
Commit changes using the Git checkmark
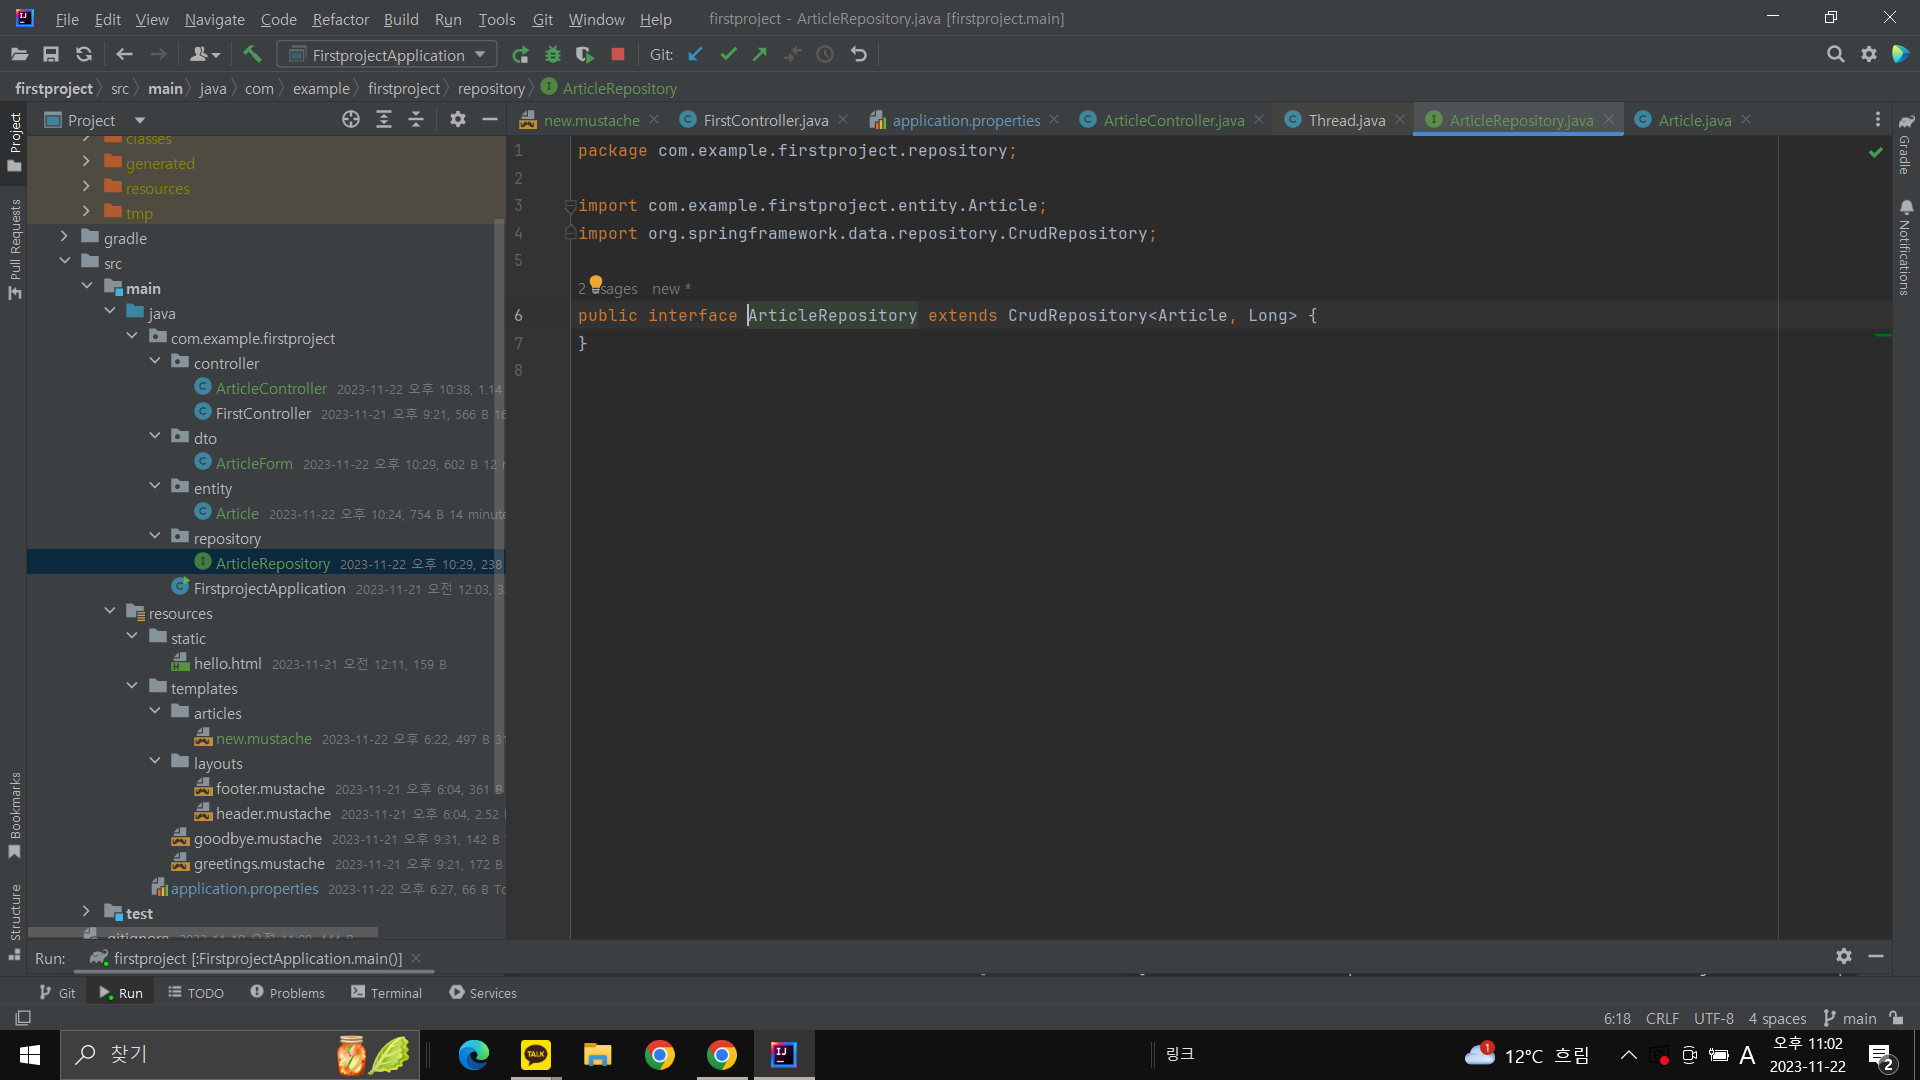click(x=728, y=55)
